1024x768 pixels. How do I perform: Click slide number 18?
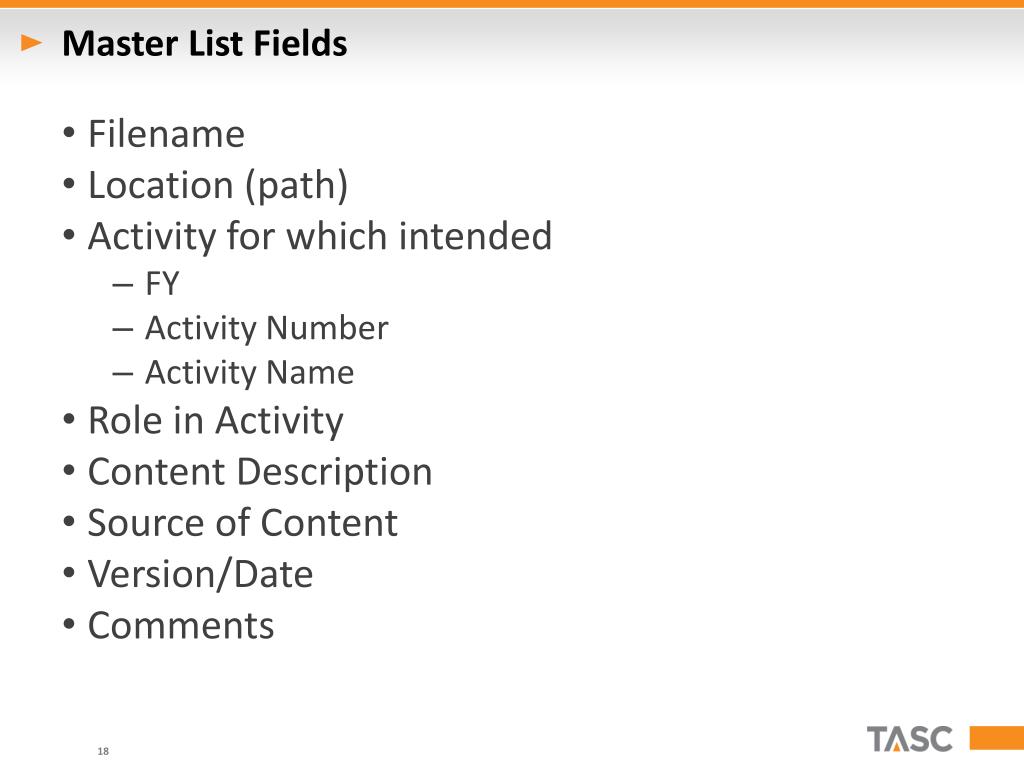point(103,751)
